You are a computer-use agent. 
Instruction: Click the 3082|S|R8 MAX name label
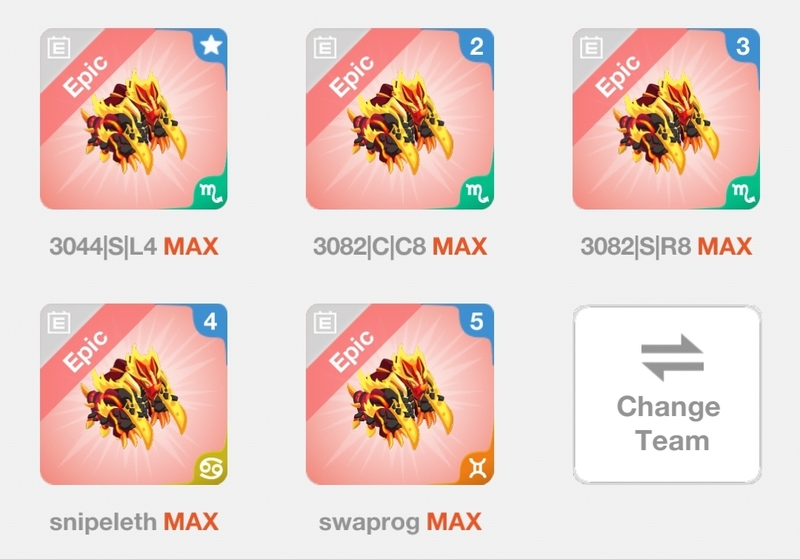(666, 246)
